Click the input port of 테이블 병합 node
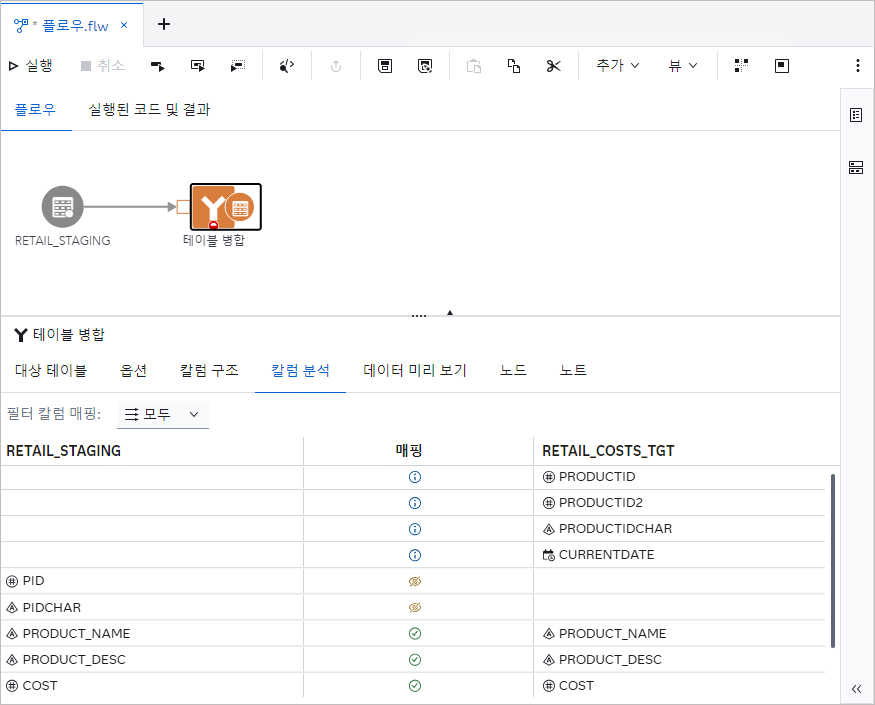The height and width of the screenshot is (705, 875). click(x=183, y=207)
